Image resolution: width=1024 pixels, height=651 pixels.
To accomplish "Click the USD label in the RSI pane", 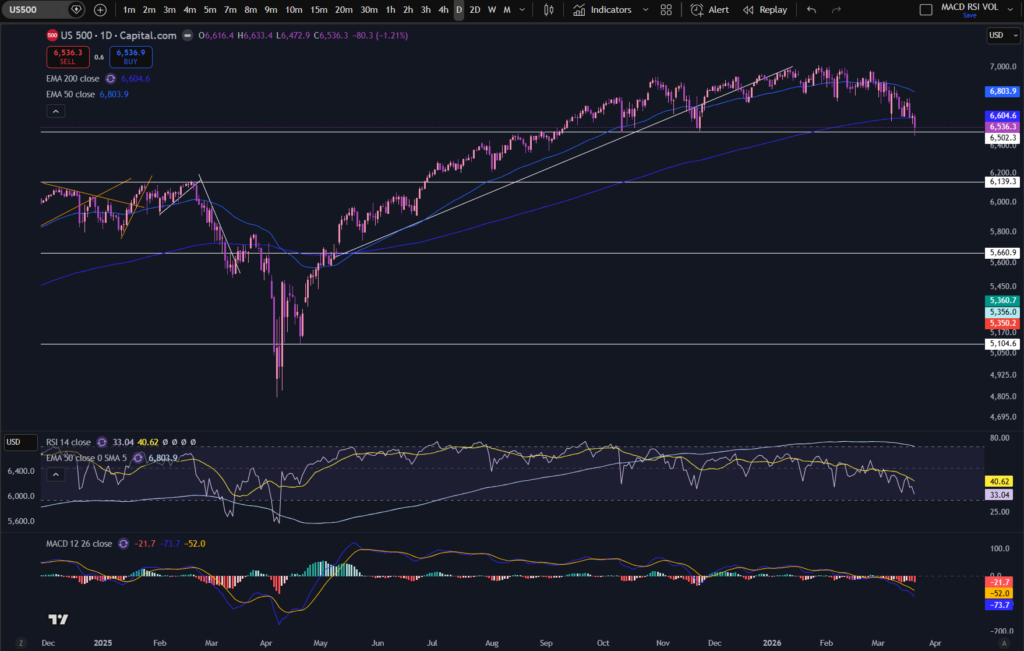I will point(19,442).
